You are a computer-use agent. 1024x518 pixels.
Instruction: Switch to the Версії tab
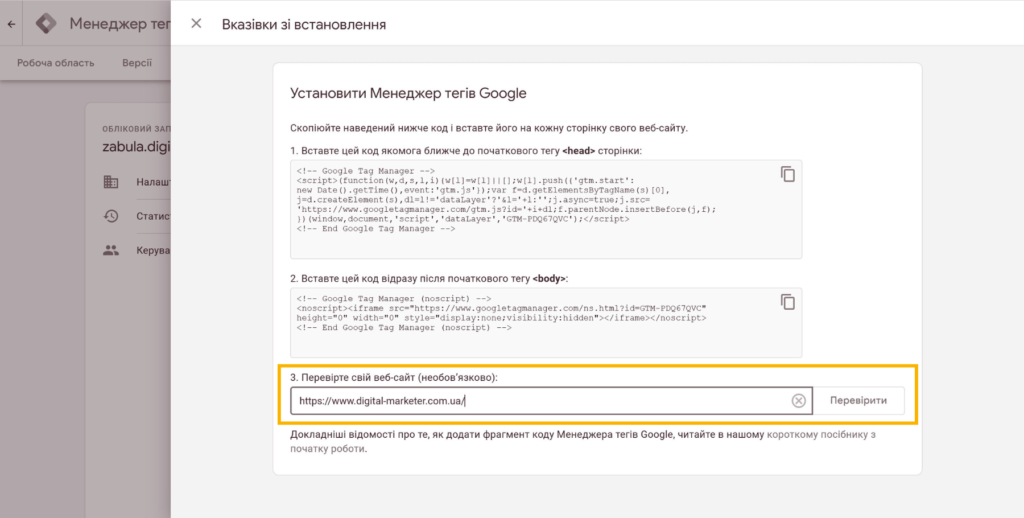coord(137,63)
